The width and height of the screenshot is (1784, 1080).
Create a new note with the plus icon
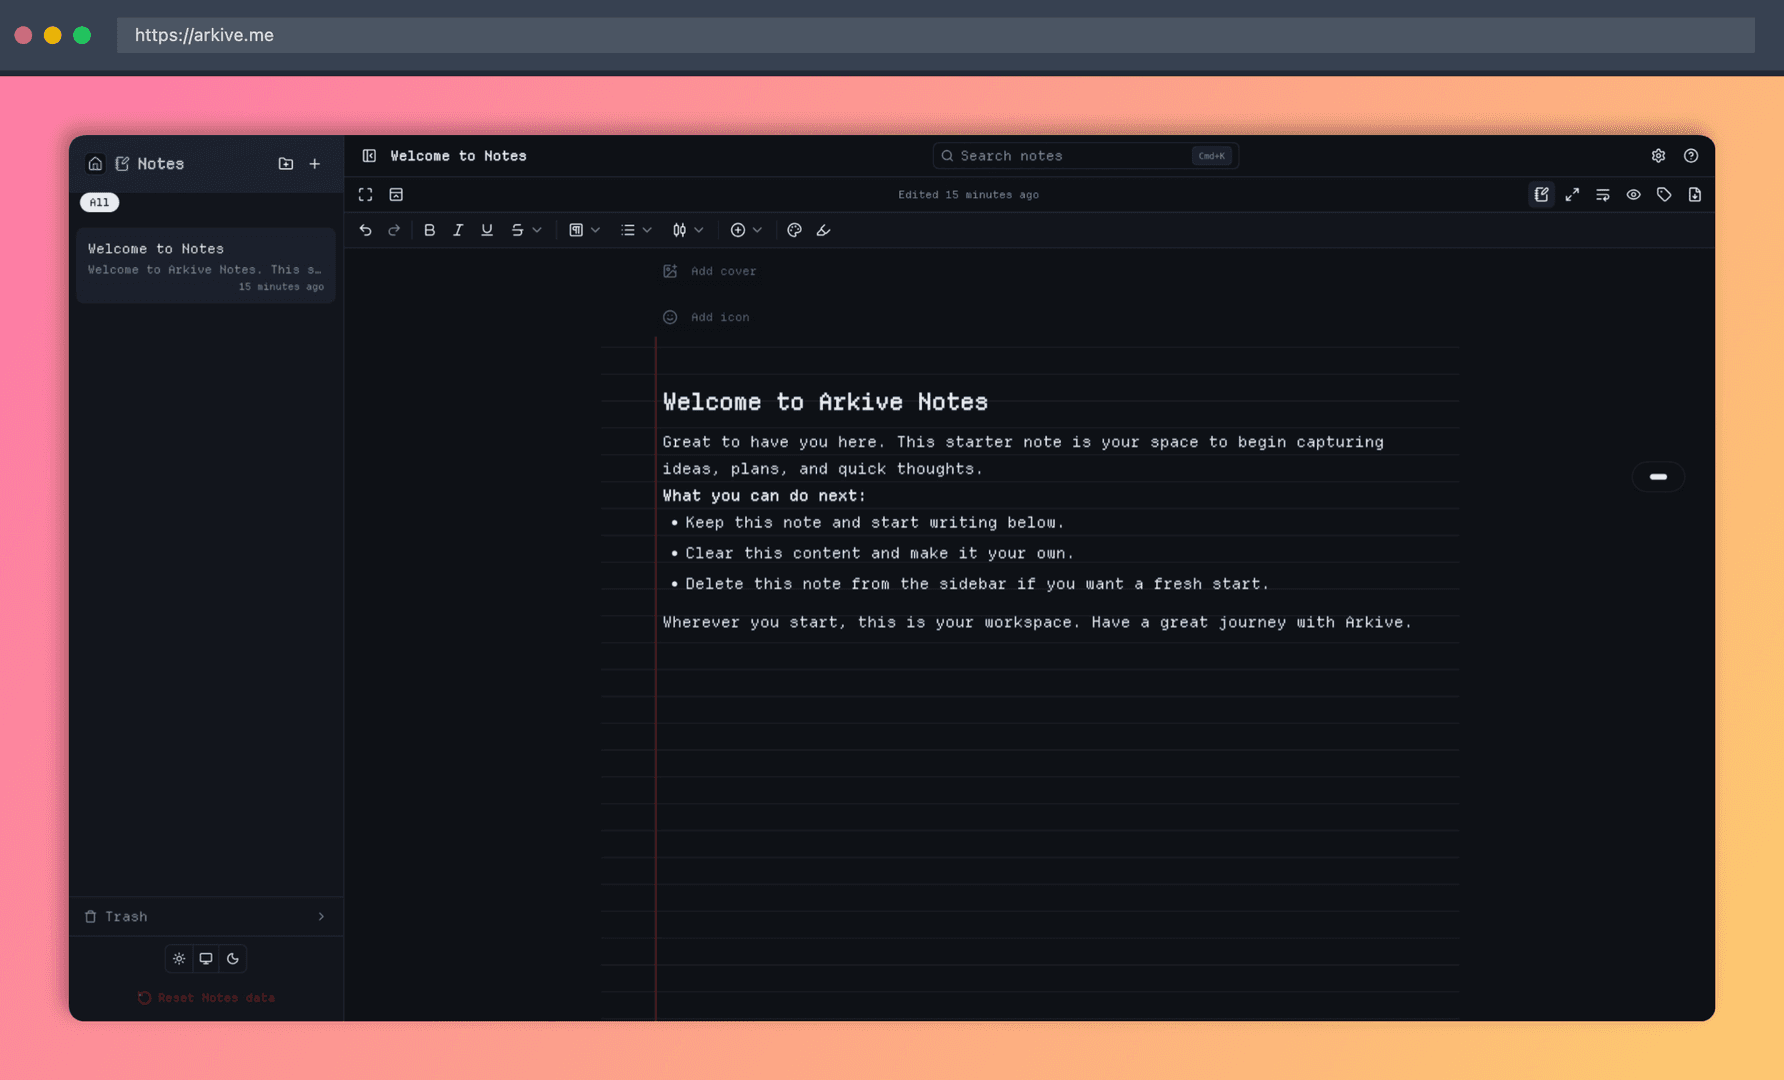click(x=315, y=163)
